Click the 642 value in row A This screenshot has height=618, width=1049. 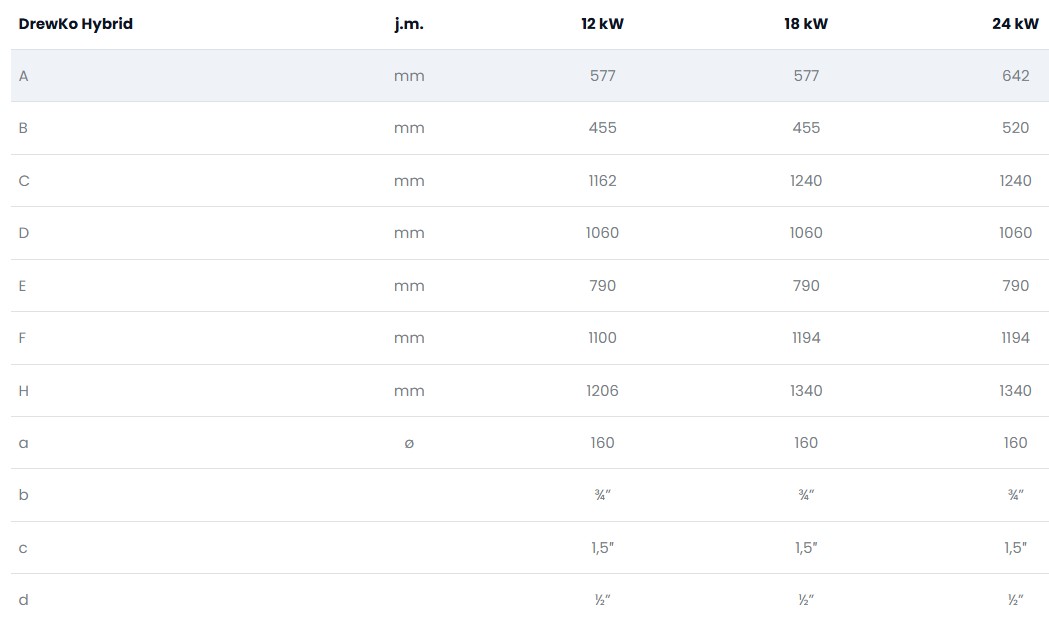1015,76
